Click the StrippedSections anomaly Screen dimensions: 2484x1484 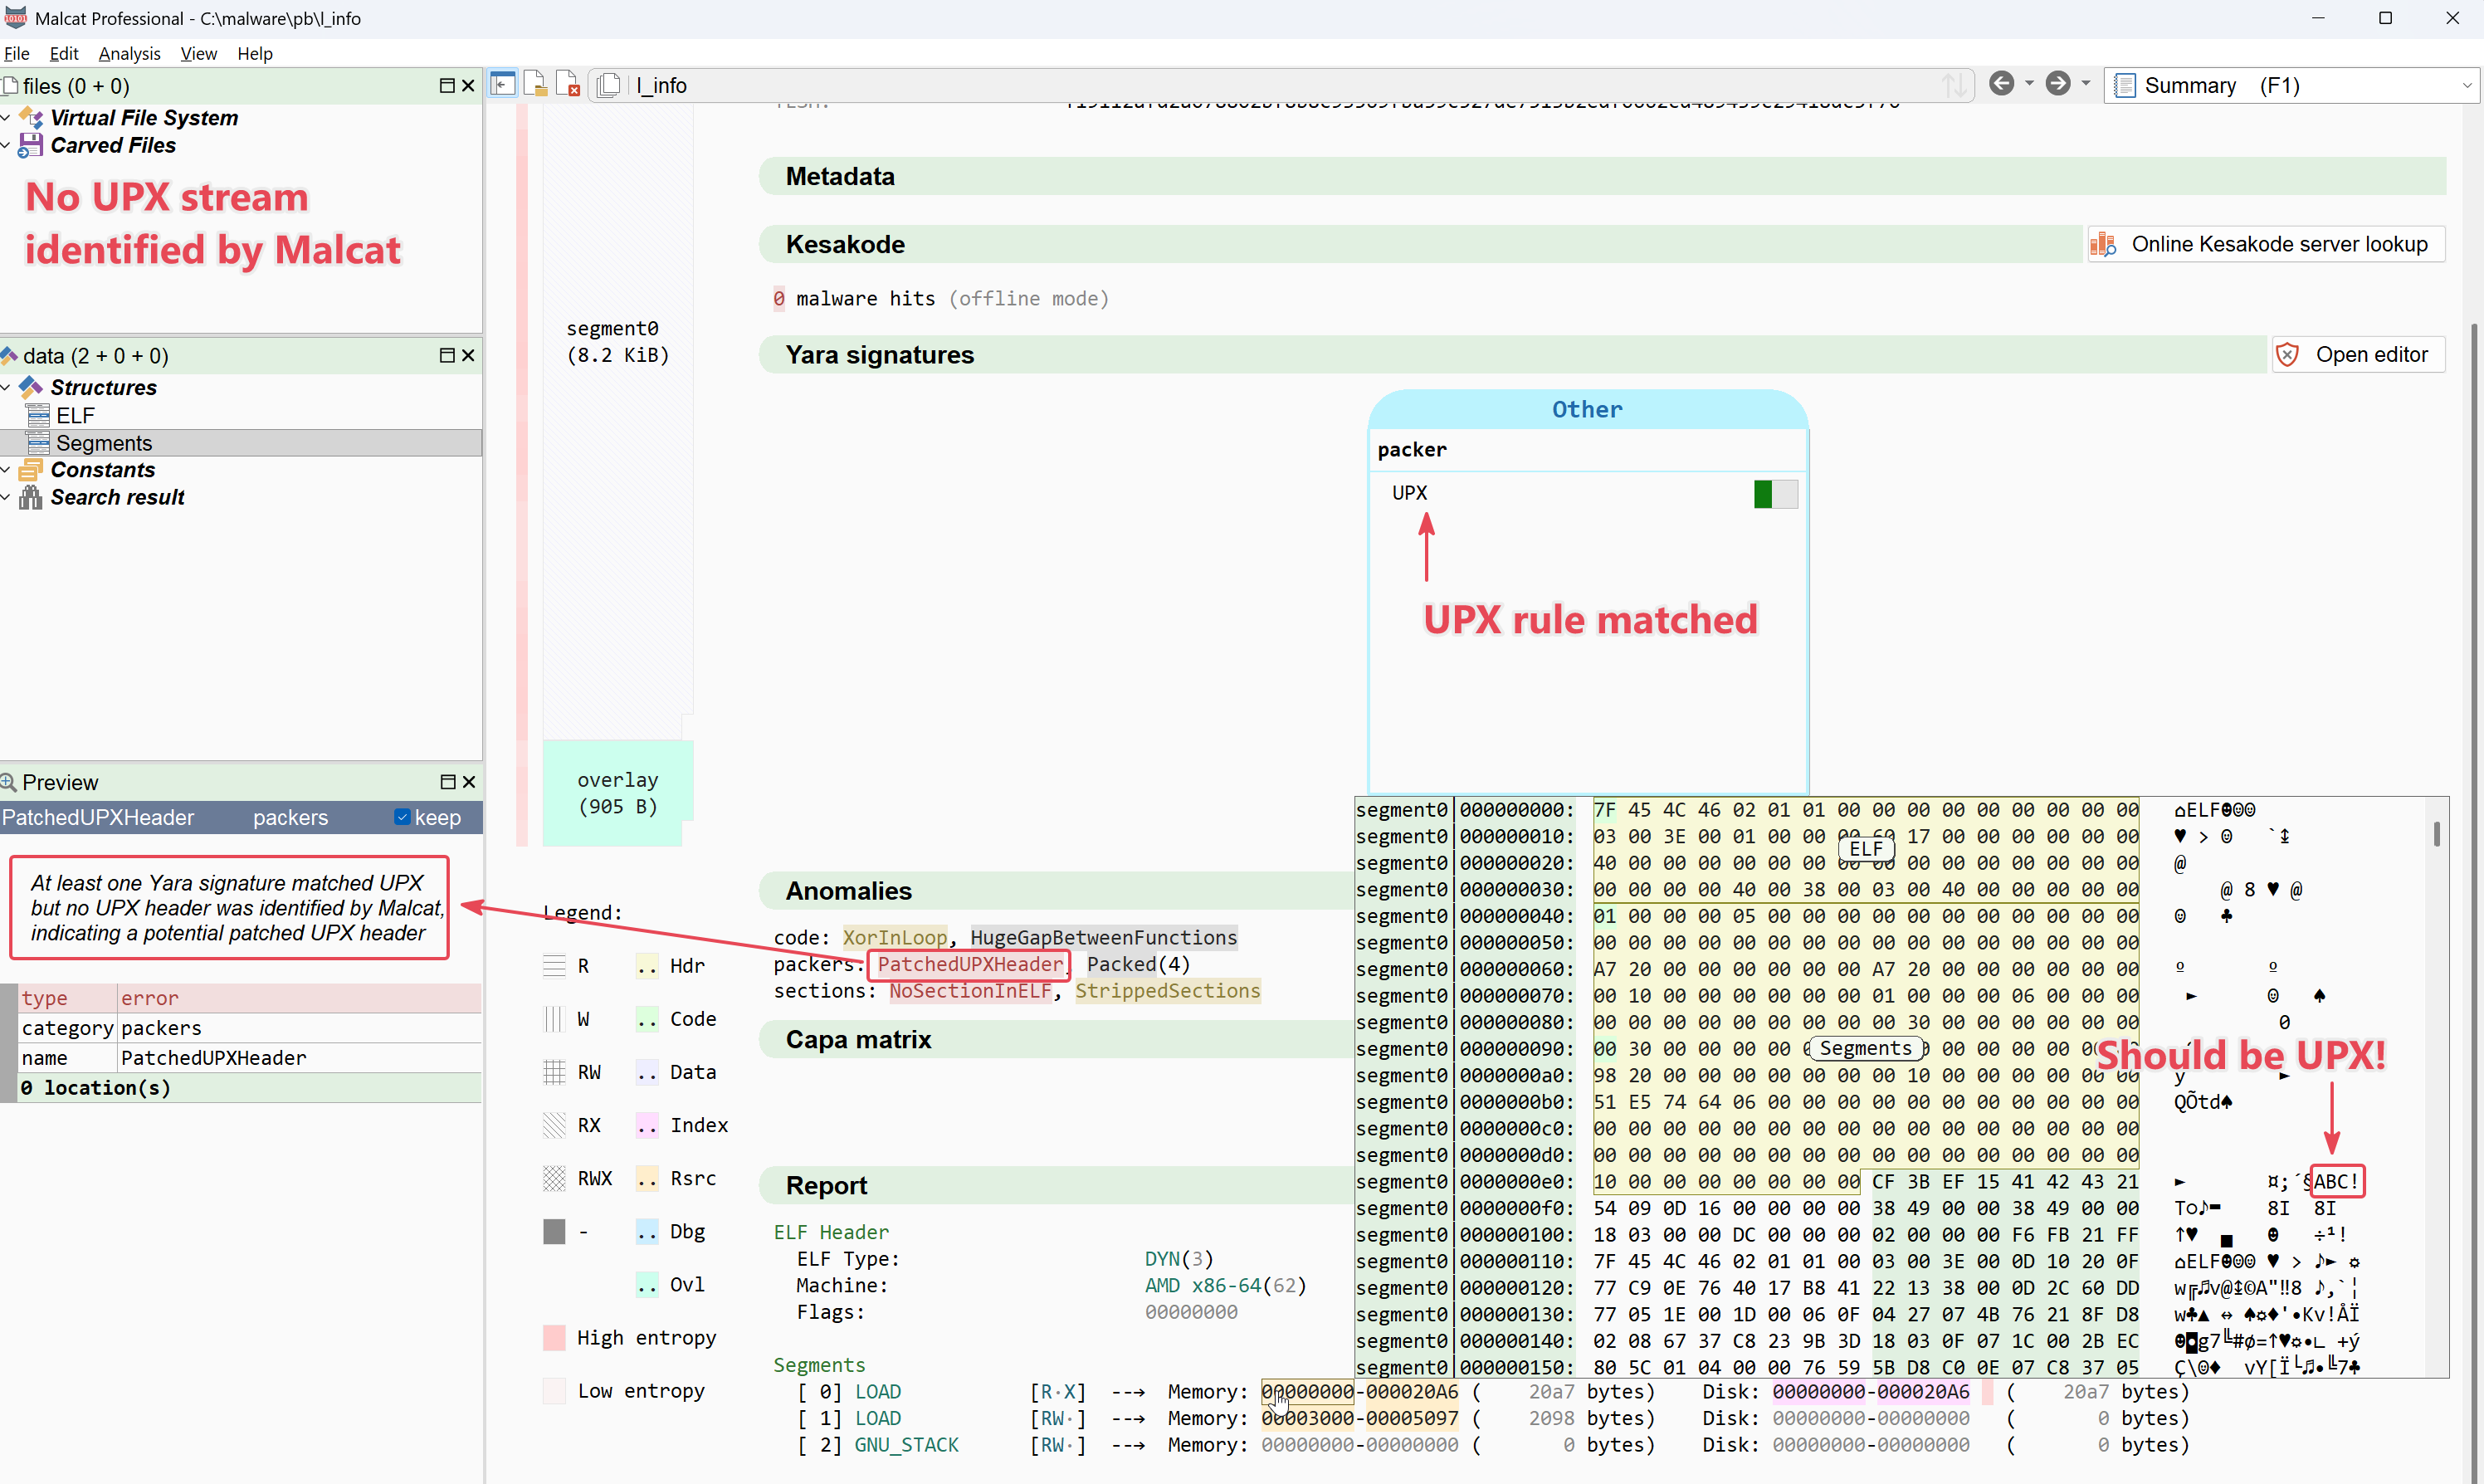1167,990
